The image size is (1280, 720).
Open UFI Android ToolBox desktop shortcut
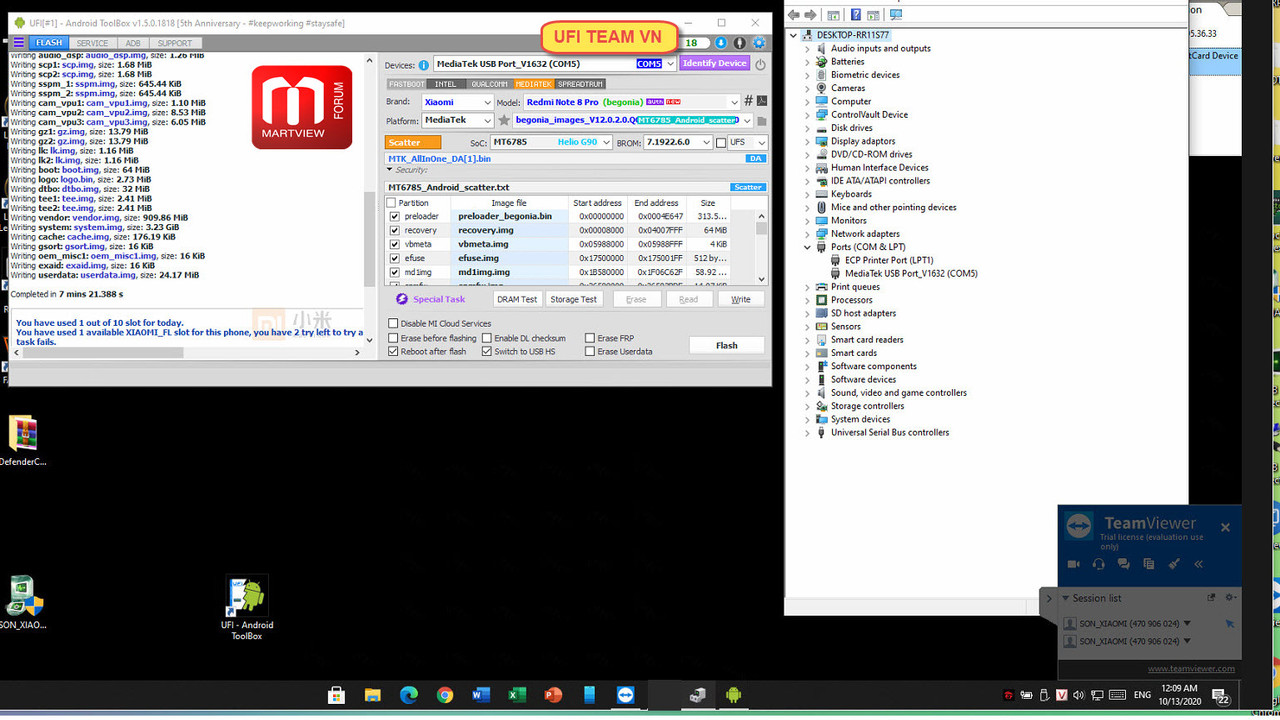pos(246,608)
